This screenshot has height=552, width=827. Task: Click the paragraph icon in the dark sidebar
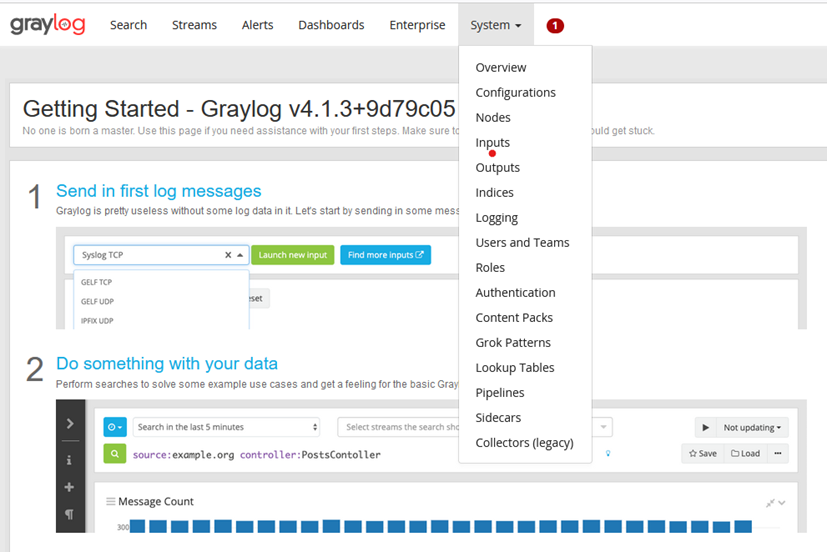70,514
